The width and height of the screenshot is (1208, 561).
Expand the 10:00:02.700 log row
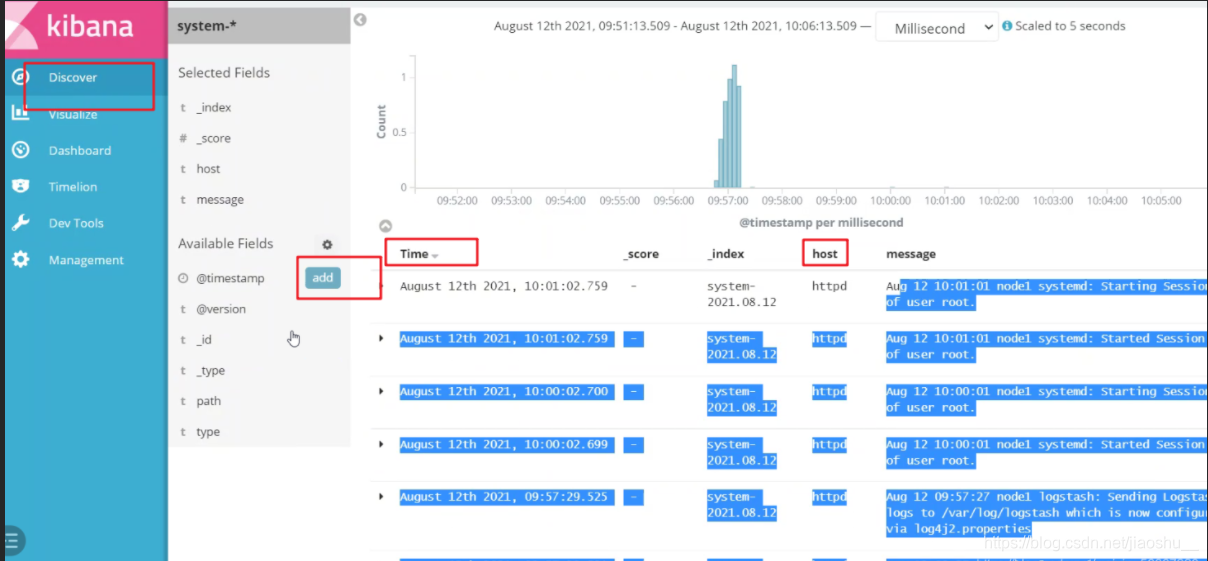(x=381, y=391)
